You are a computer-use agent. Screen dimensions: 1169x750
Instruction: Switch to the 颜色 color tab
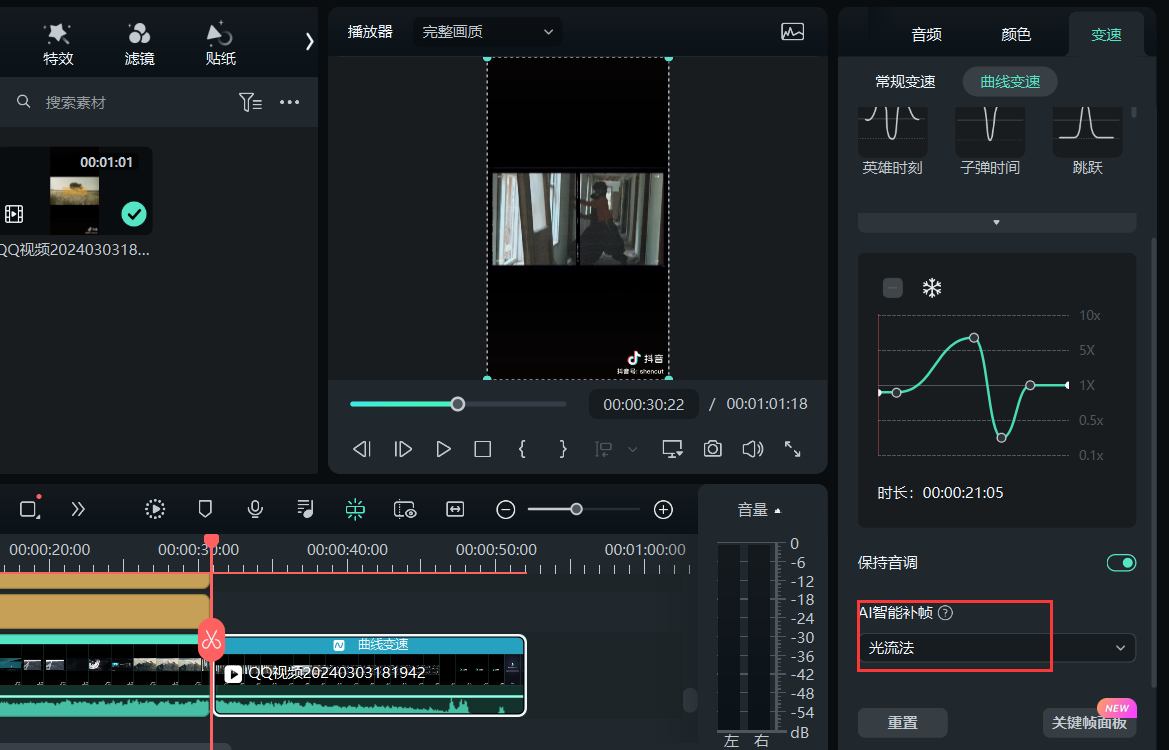point(1014,33)
